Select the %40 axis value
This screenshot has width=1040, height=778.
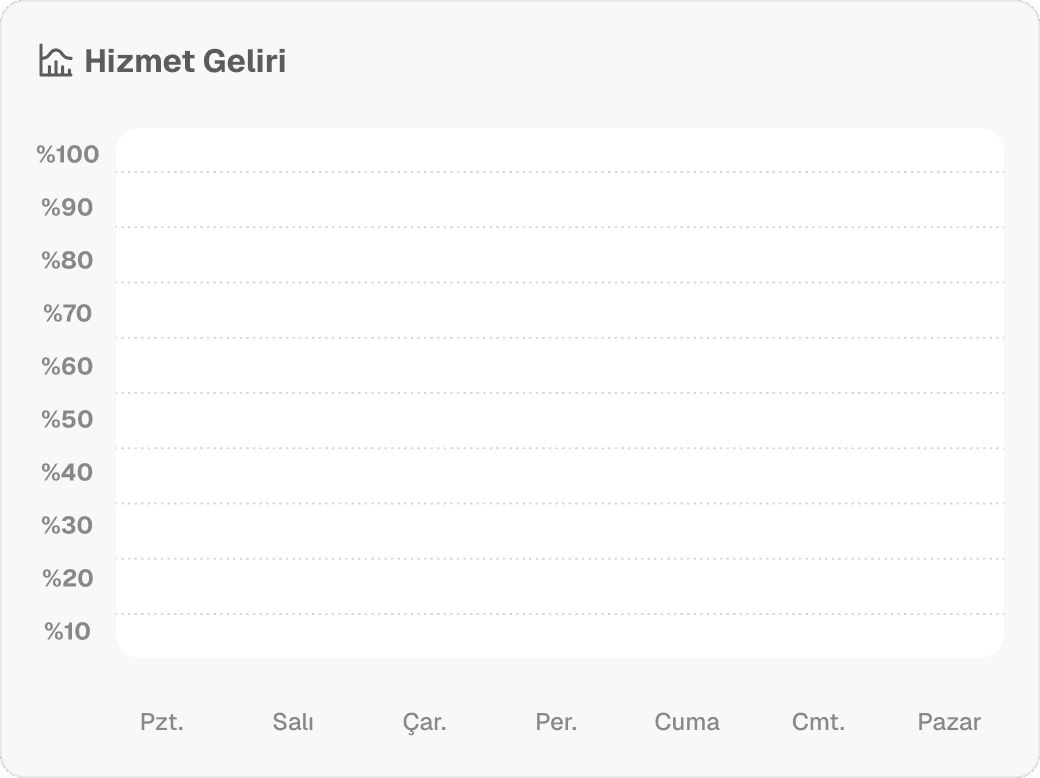pos(67,472)
